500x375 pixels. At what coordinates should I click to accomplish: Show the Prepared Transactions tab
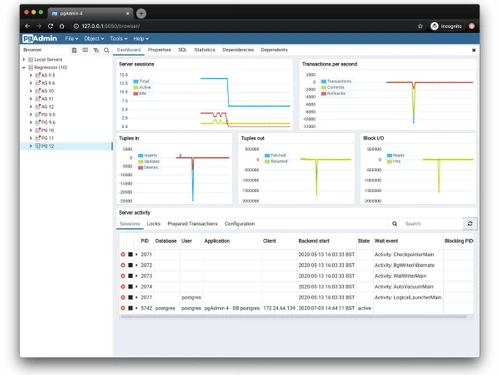tap(192, 224)
